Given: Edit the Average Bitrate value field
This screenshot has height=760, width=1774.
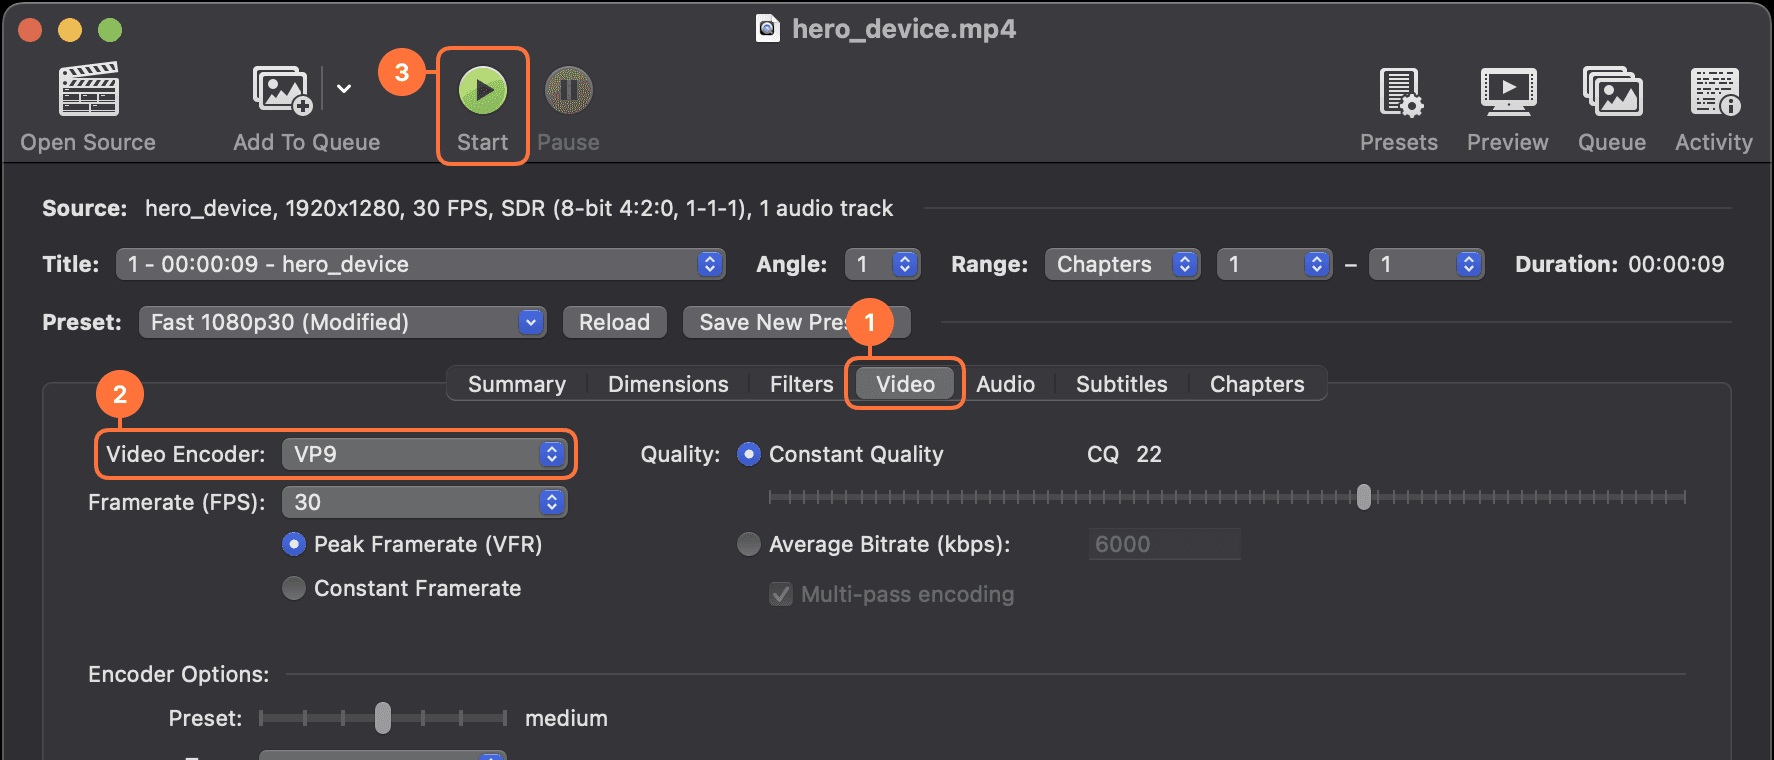Looking at the screenshot, I should (1164, 544).
